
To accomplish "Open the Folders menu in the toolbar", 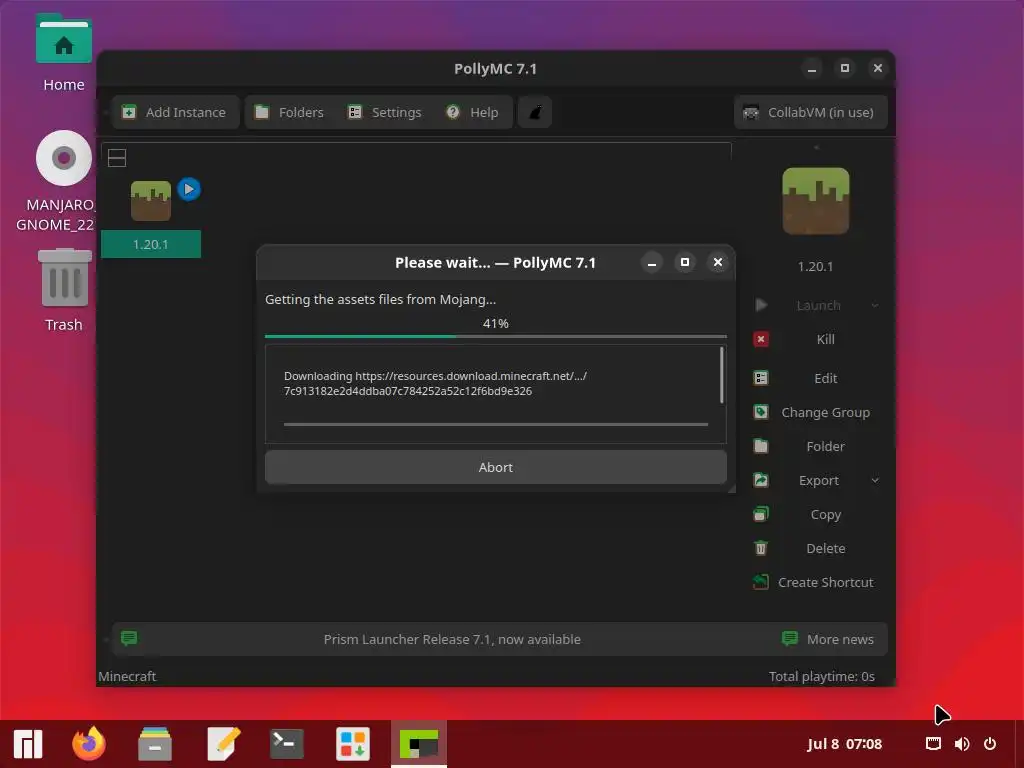I will (x=289, y=112).
